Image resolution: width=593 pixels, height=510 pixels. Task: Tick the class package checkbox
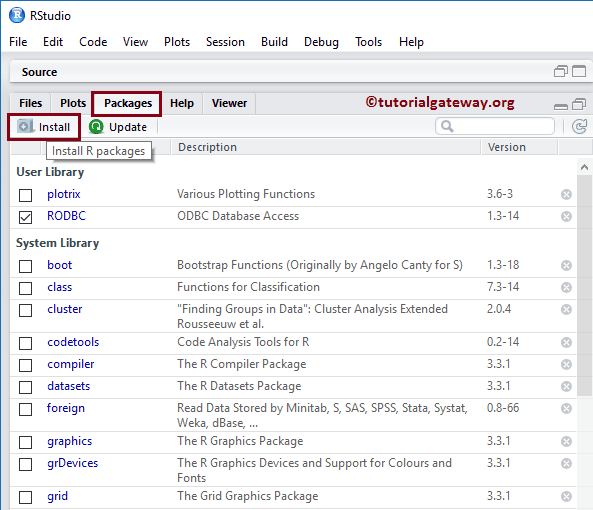(25, 288)
